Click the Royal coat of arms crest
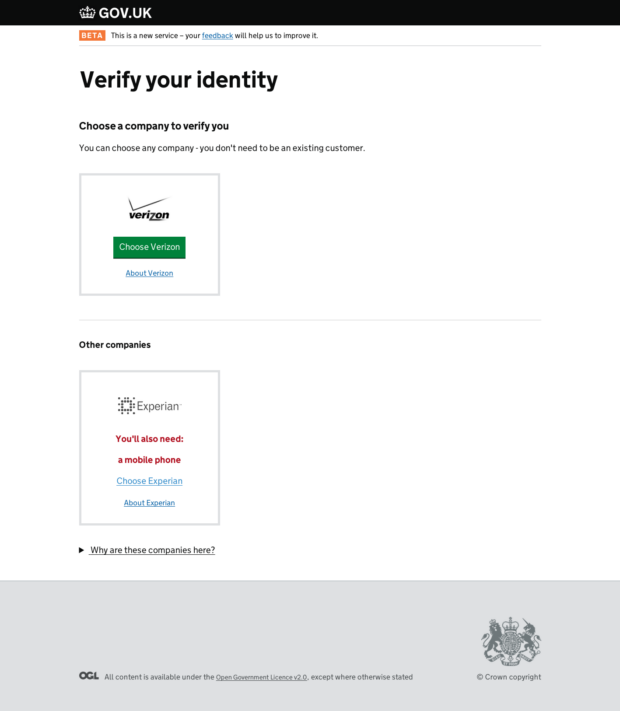 [511, 641]
